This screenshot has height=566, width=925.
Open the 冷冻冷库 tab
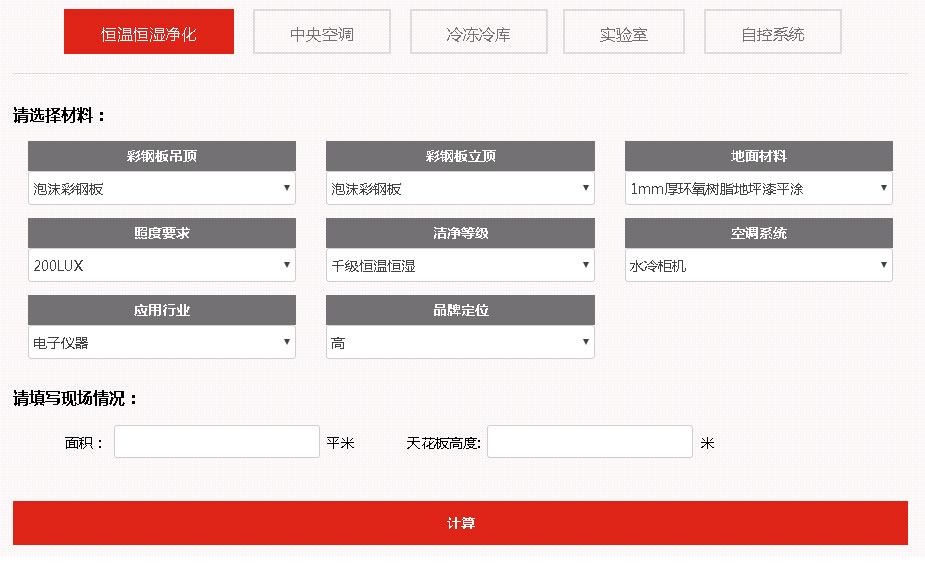[478, 33]
